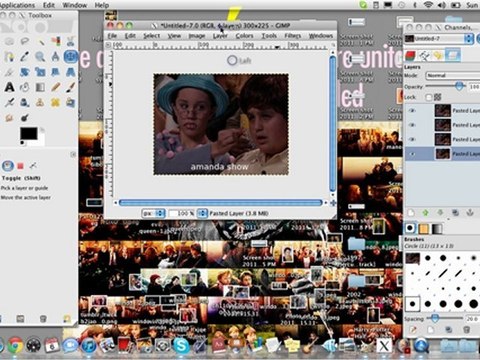Select the Scissors Select tool

click(x=70, y=41)
